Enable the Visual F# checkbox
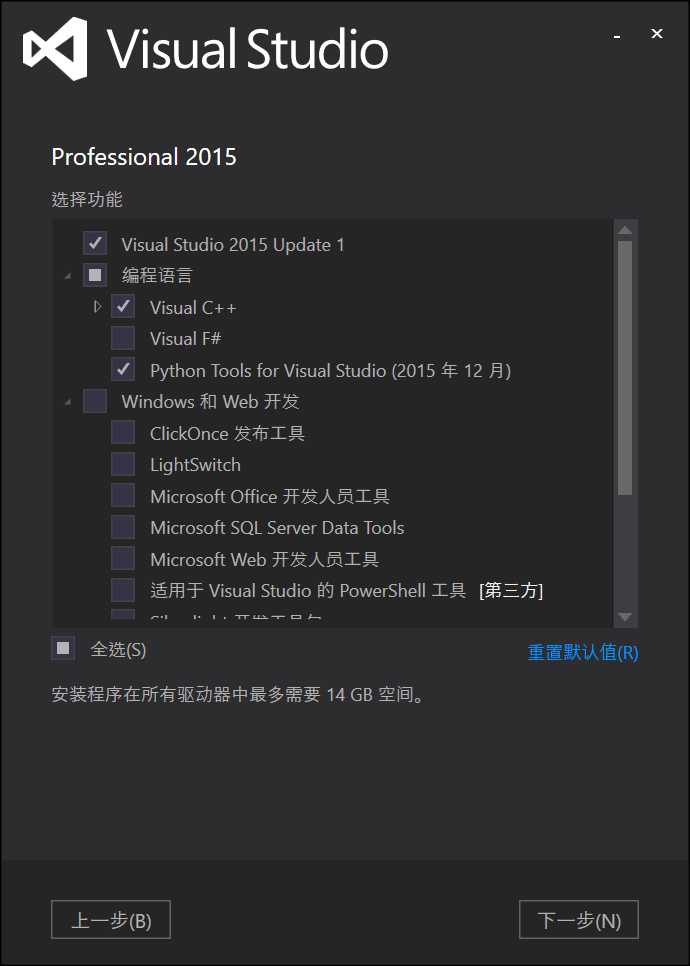The height and width of the screenshot is (966, 690). pos(123,338)
